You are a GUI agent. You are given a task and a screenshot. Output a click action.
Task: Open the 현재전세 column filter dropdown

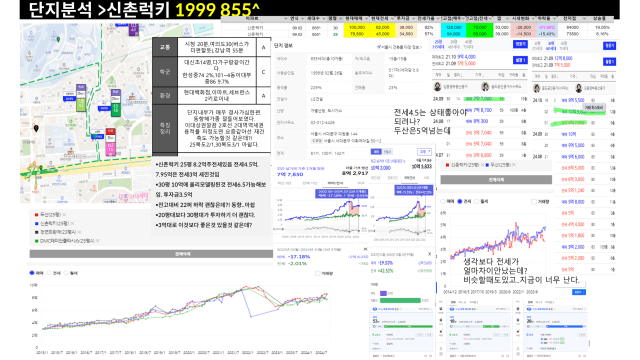tap(392, 19)
